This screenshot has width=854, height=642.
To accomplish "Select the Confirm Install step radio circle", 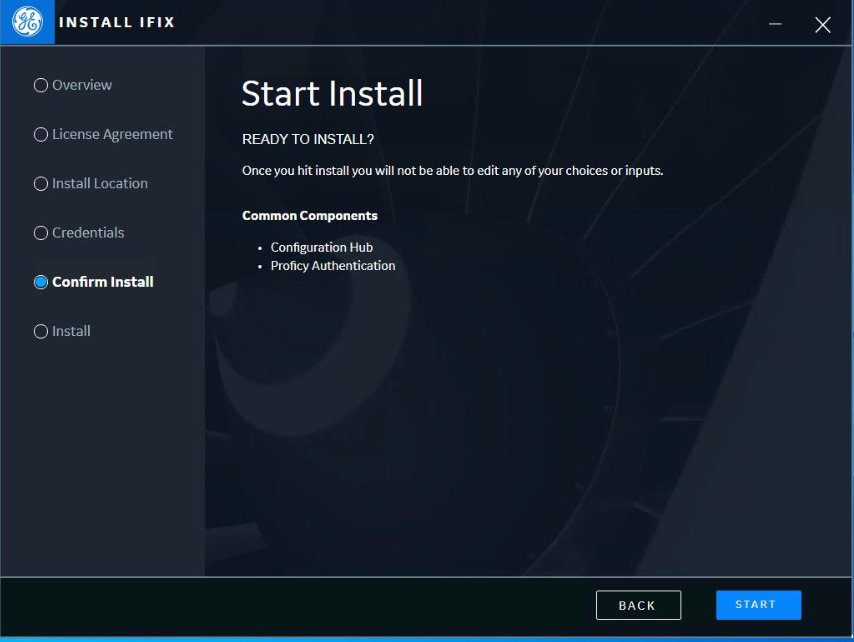I will 41,282.
